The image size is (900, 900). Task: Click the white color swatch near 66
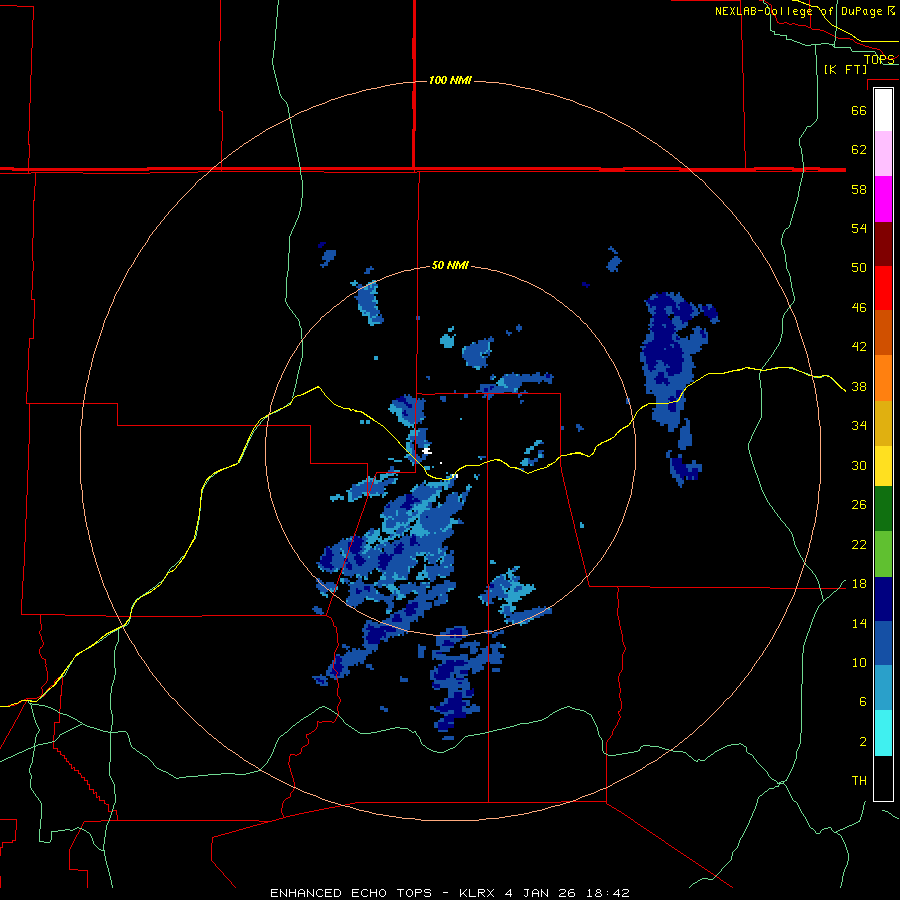point(883,110)
